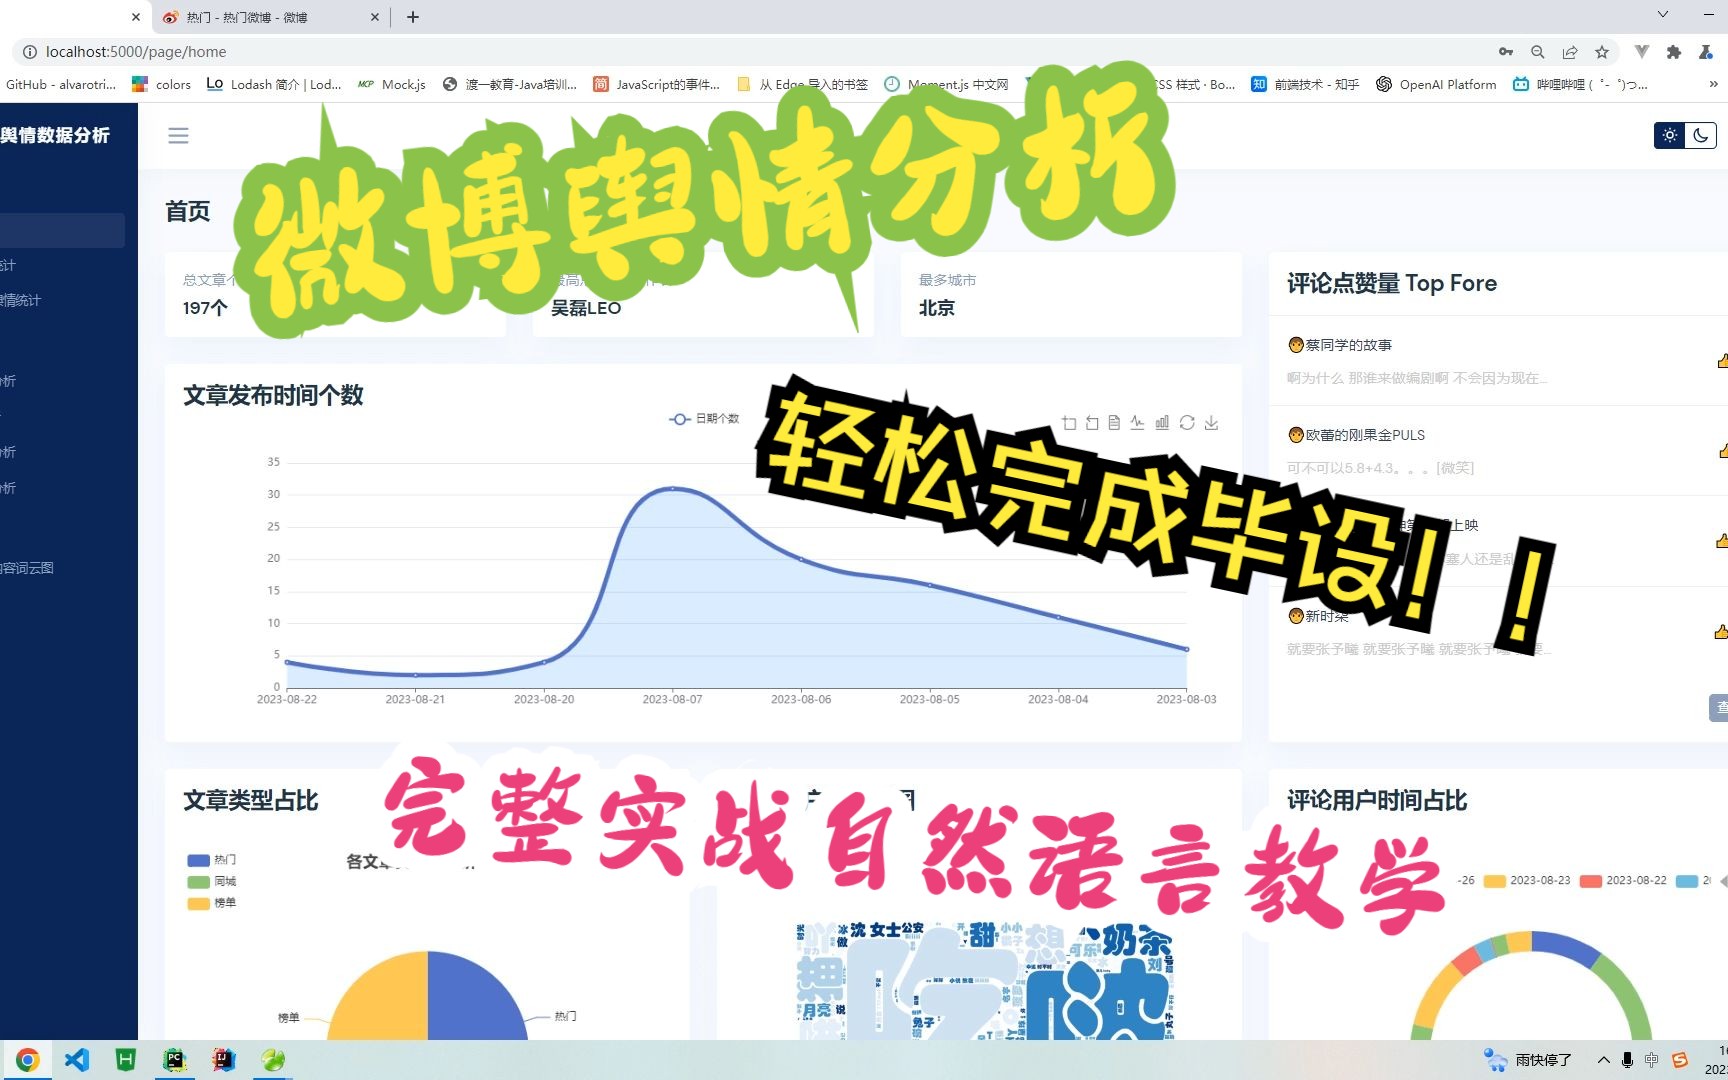The height and width of the screenshot is (1080, 1728).
Task: Open the Mock.js bookmark
Action: [392, 85]
